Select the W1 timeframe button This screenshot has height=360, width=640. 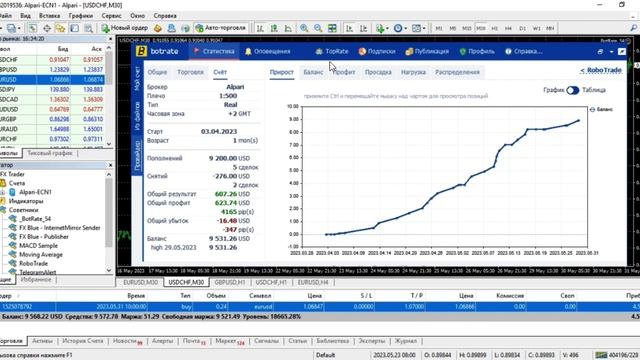536,28
